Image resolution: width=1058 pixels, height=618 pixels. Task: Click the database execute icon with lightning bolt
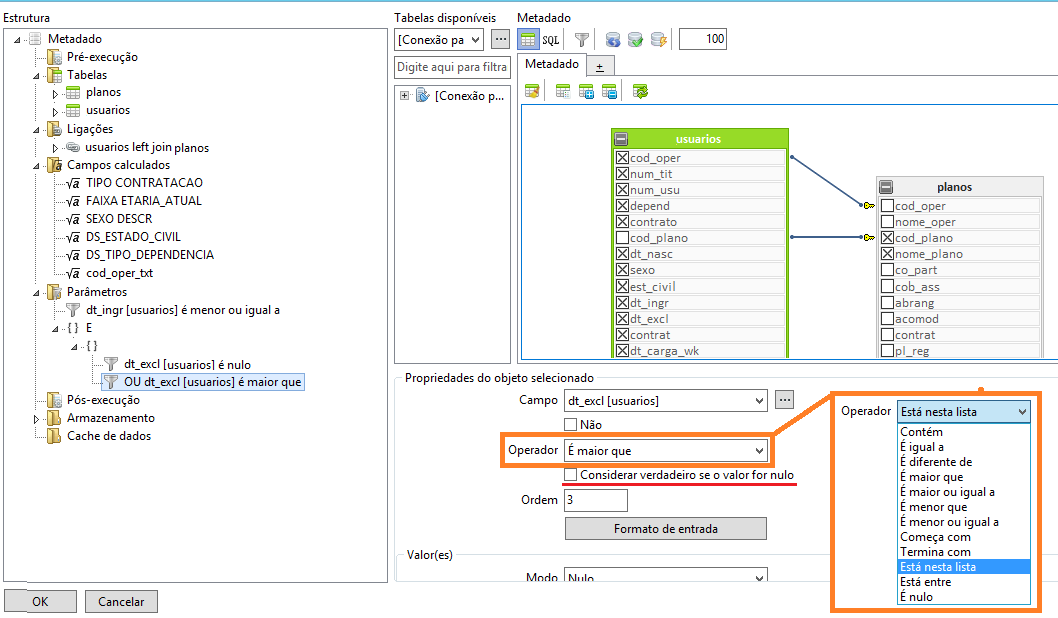(659, 40)
